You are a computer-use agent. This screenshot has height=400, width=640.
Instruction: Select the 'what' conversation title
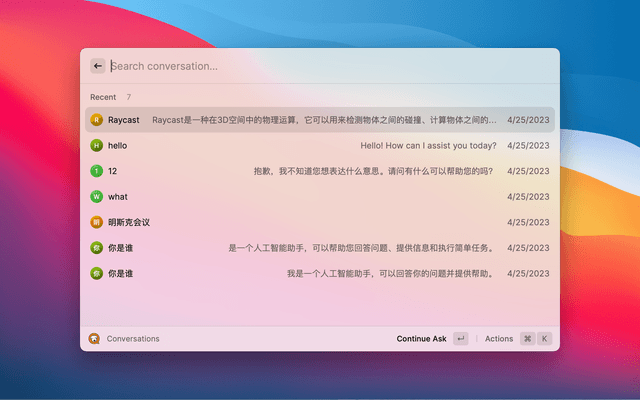click(118, 197)
